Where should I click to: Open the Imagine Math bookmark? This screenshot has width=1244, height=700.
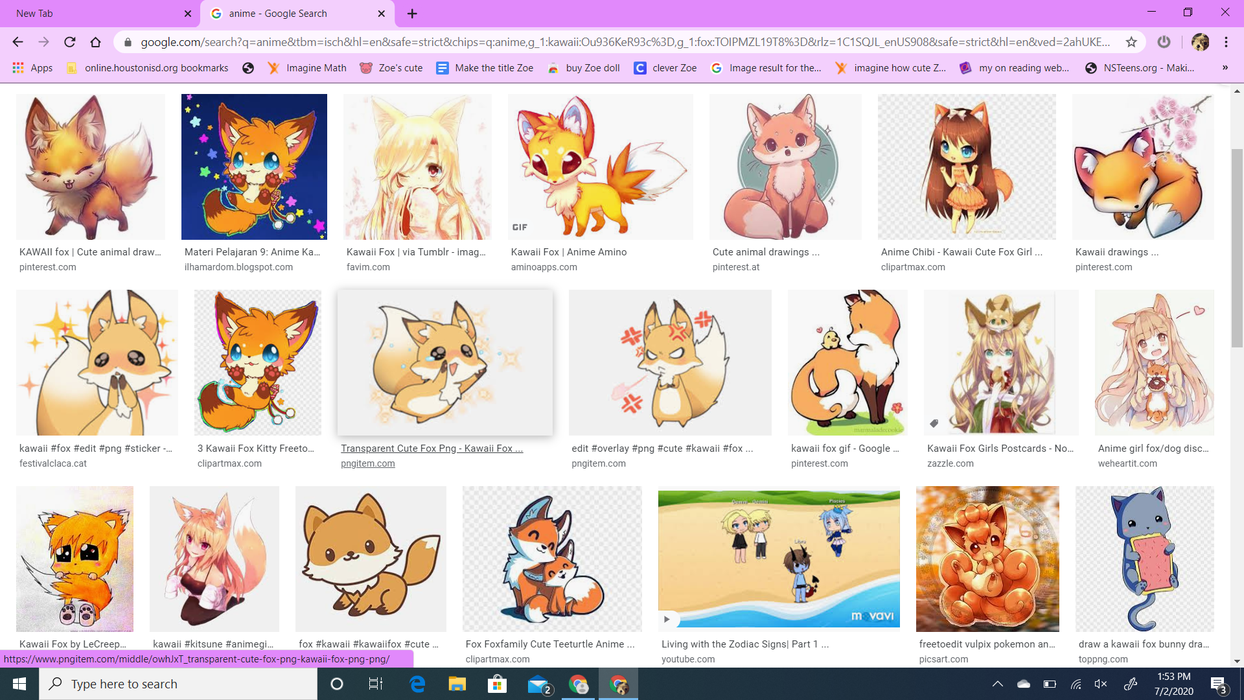point(307,68)
